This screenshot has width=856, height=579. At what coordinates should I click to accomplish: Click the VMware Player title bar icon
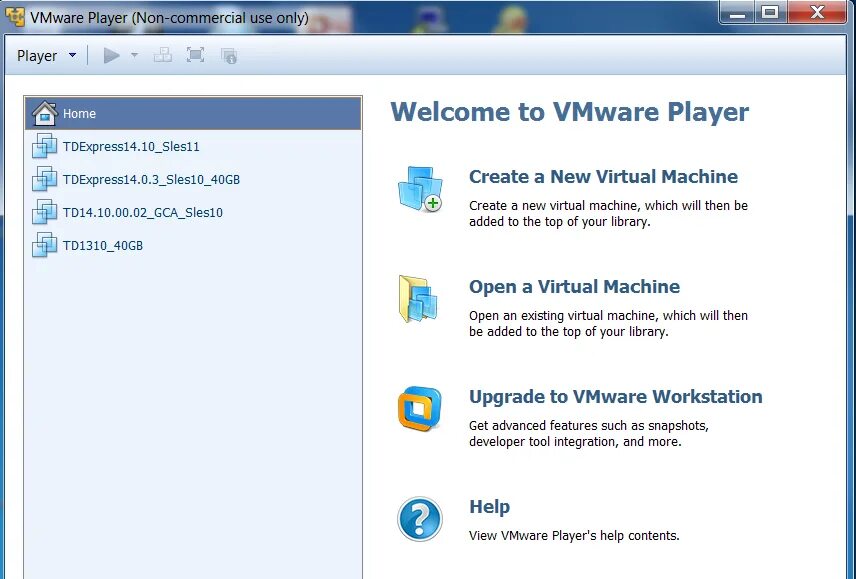[x=15, y=16]
